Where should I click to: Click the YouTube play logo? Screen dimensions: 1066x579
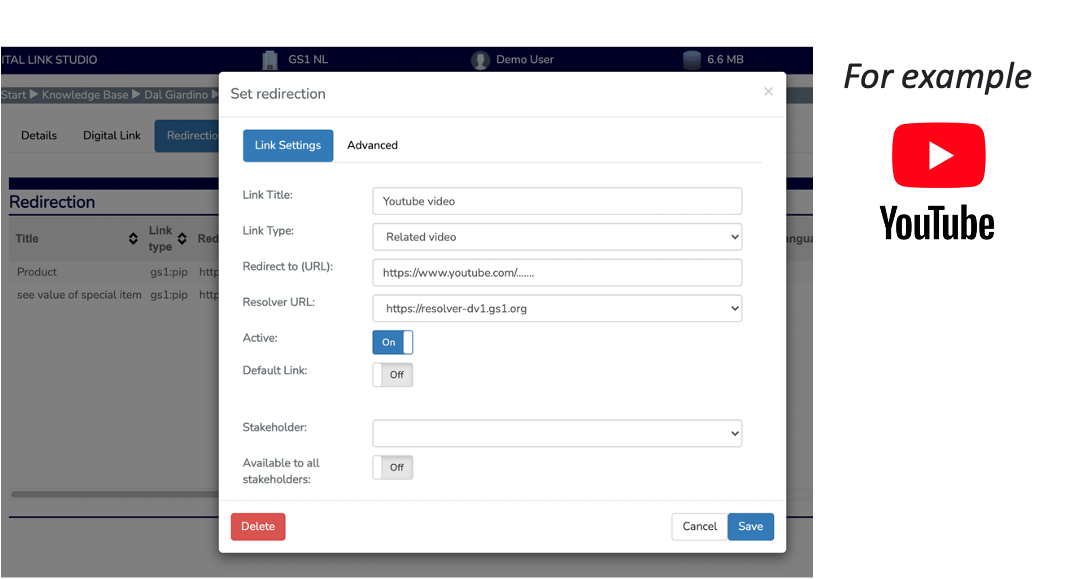(x=939, y=156)
